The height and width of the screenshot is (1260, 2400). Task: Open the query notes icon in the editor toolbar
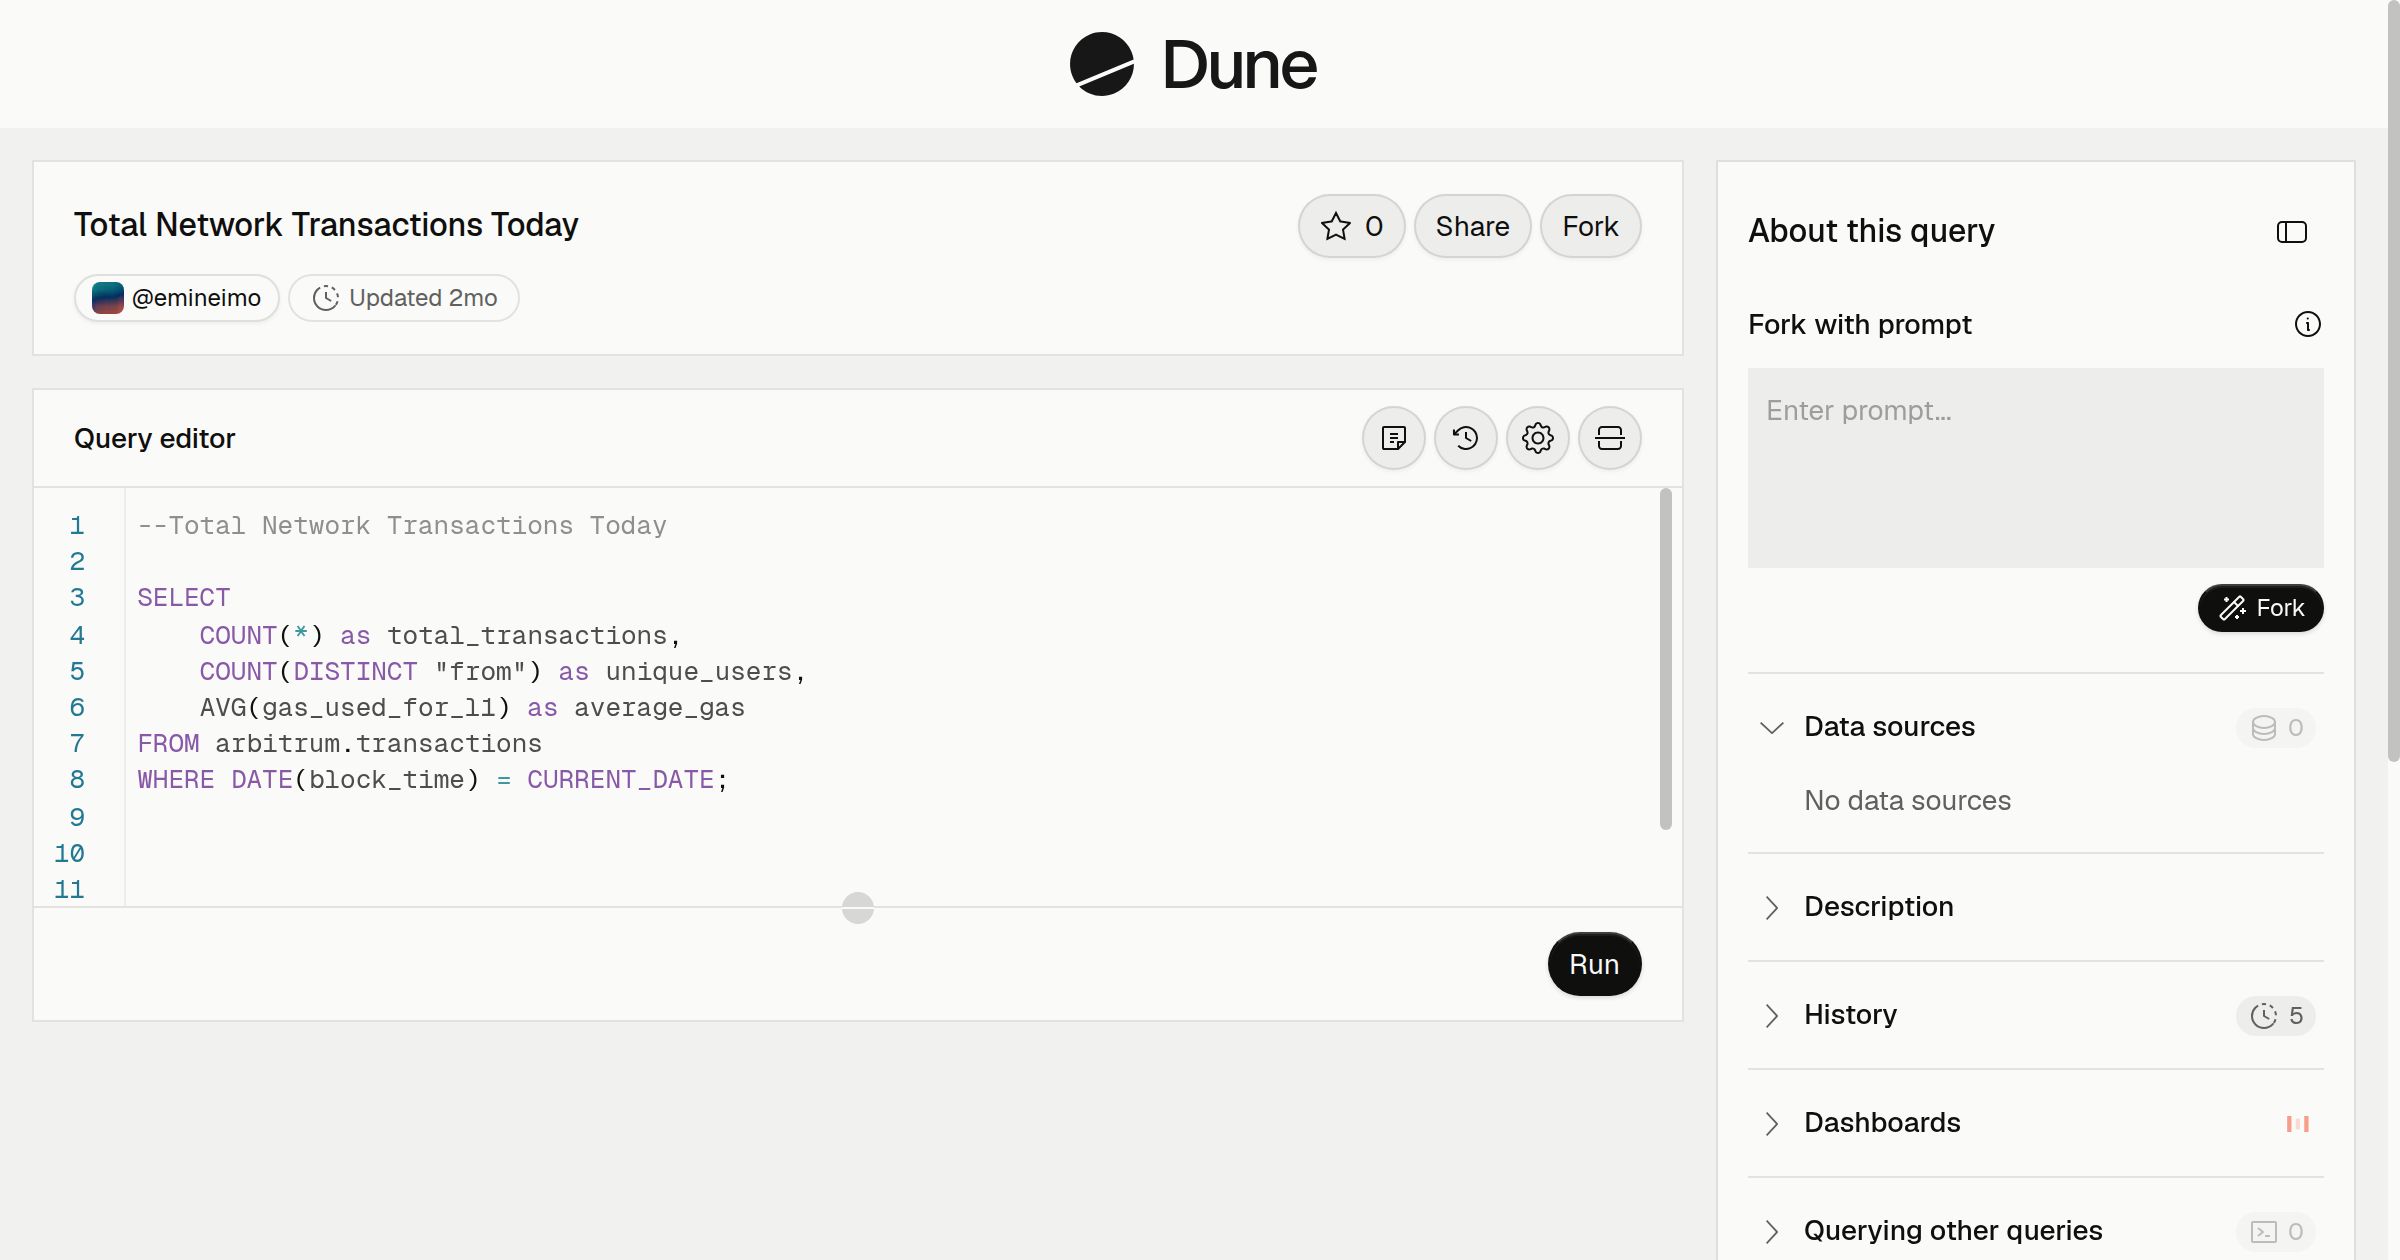coord(1394,438)
